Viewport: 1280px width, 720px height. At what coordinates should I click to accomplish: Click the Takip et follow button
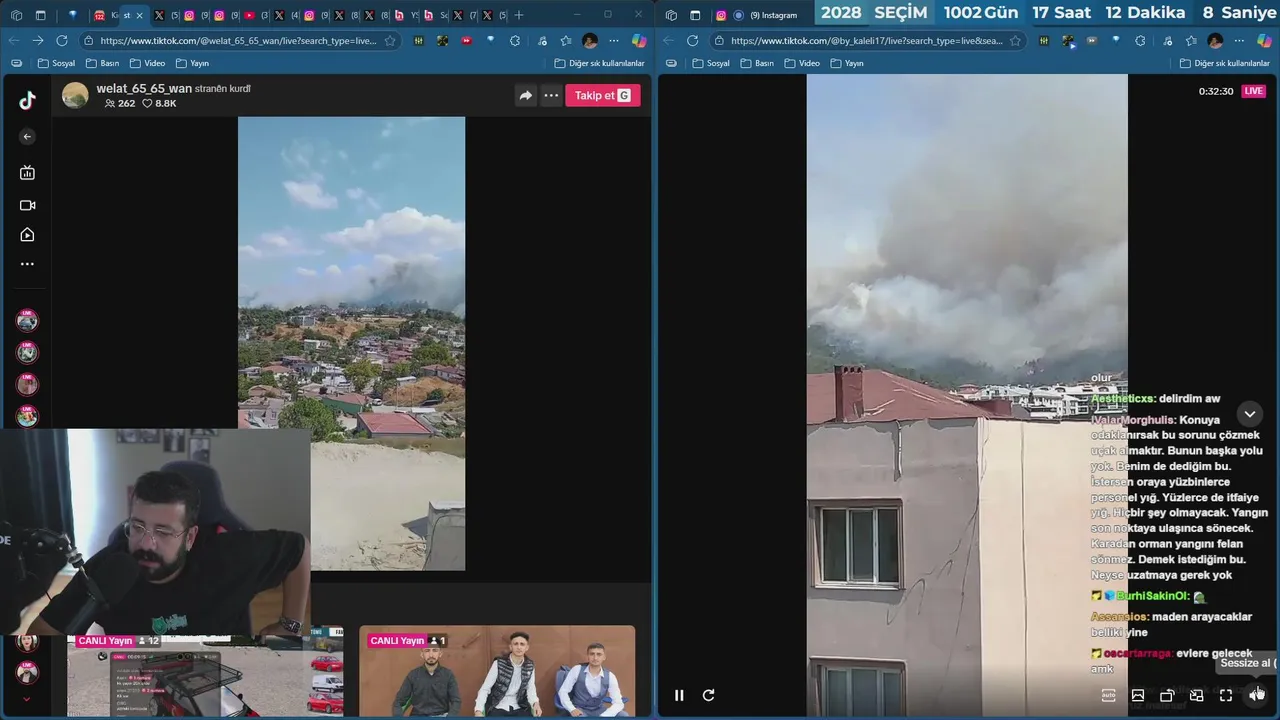coord(602,96)
